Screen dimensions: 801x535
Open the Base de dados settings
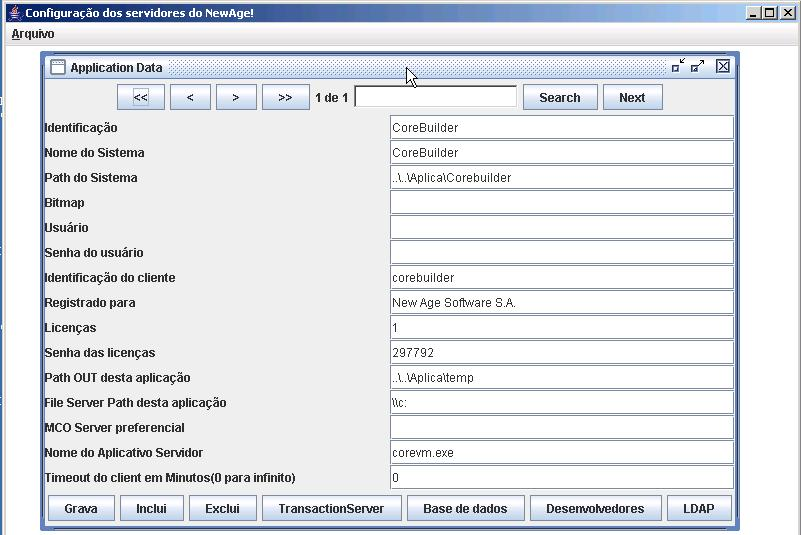point(465,508)
